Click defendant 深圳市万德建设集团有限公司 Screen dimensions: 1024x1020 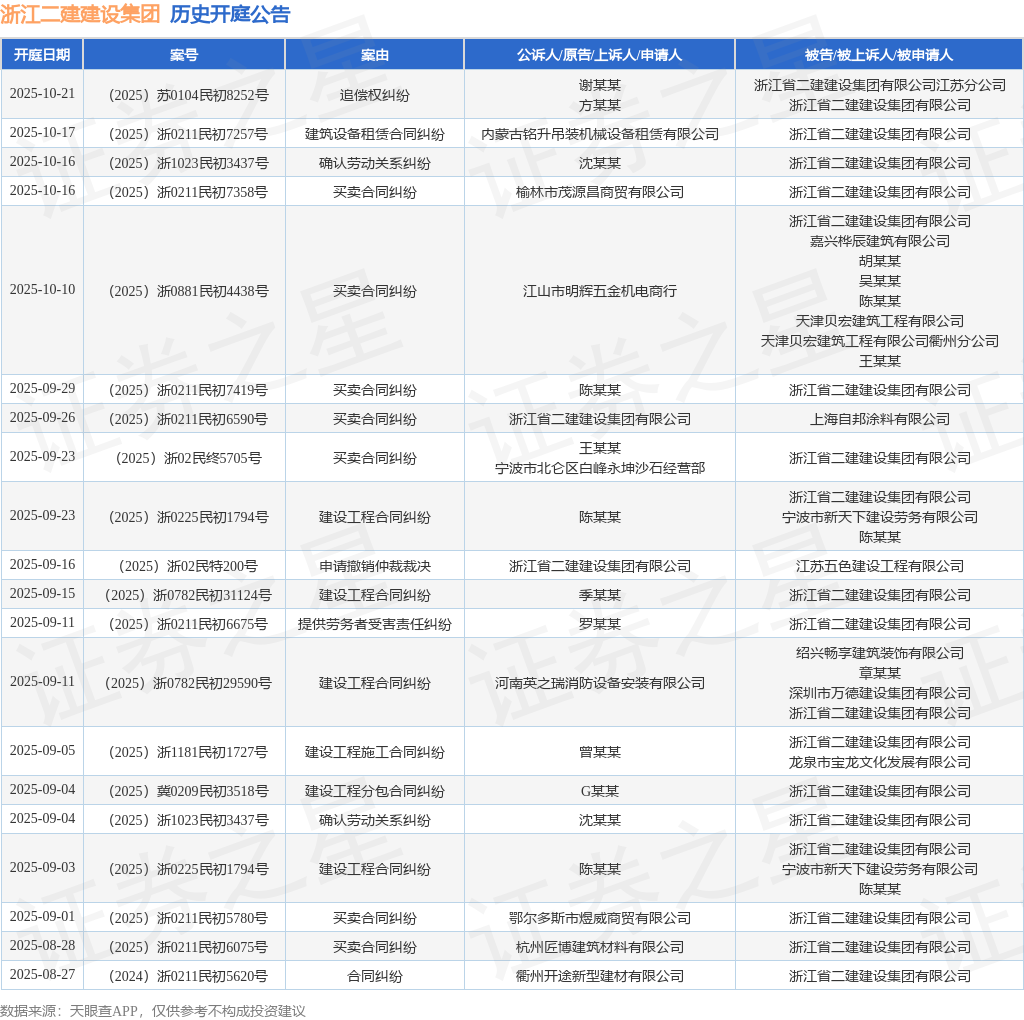pos(880,693)
